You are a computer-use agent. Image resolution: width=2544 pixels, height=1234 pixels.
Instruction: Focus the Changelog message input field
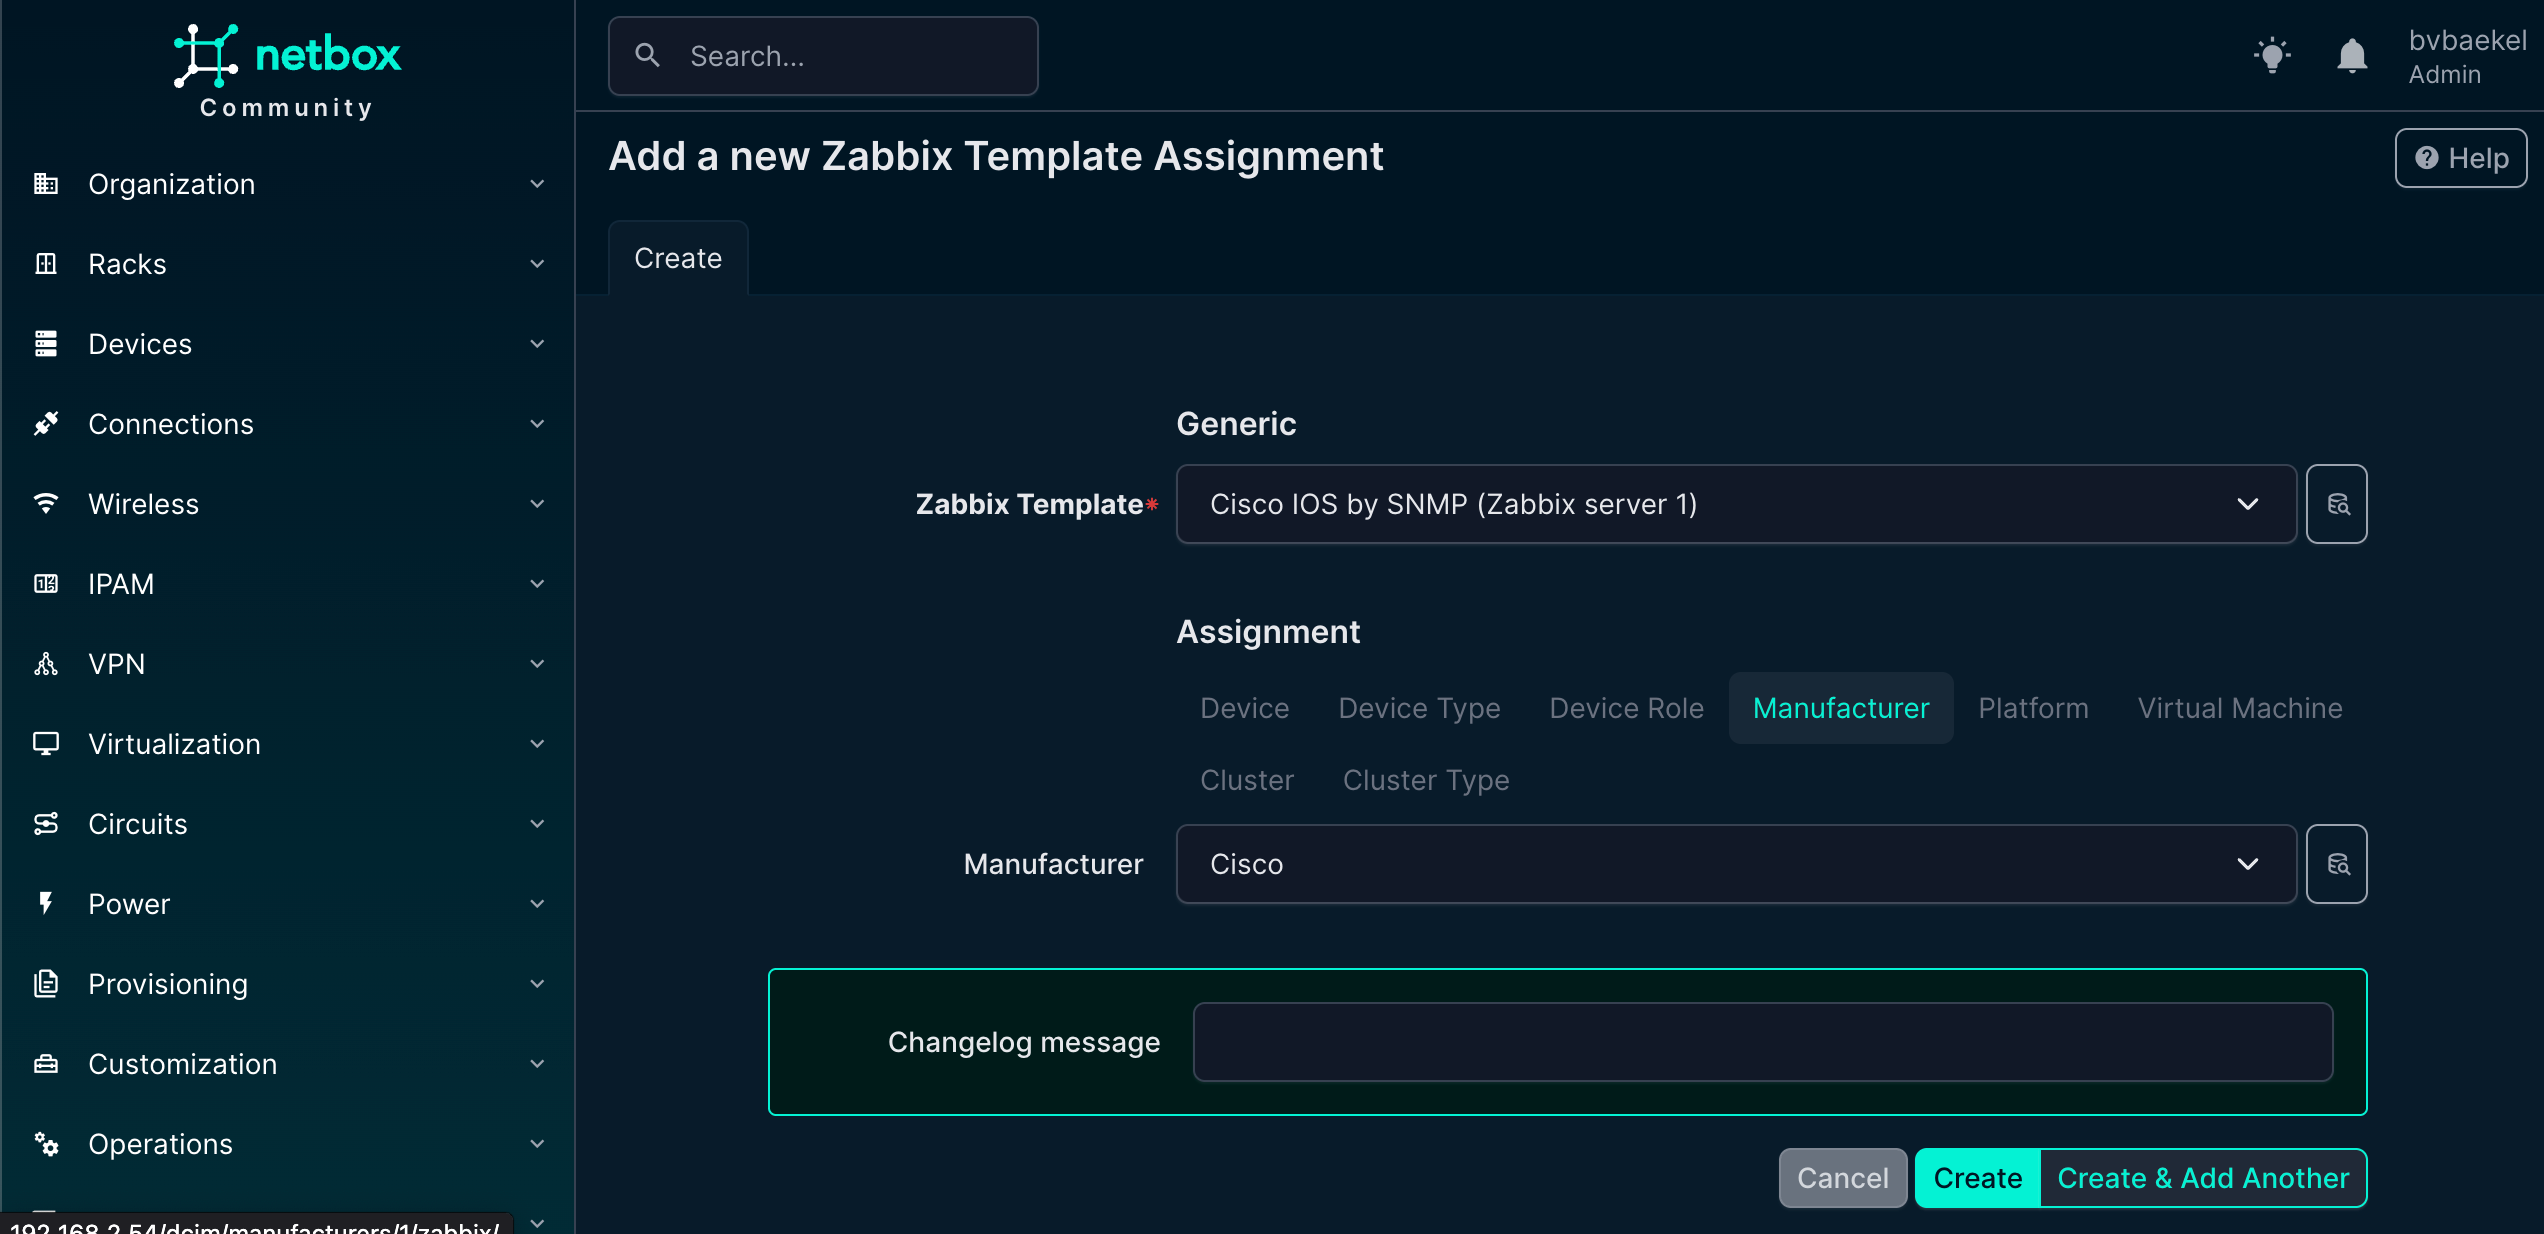[1762, 1042]
